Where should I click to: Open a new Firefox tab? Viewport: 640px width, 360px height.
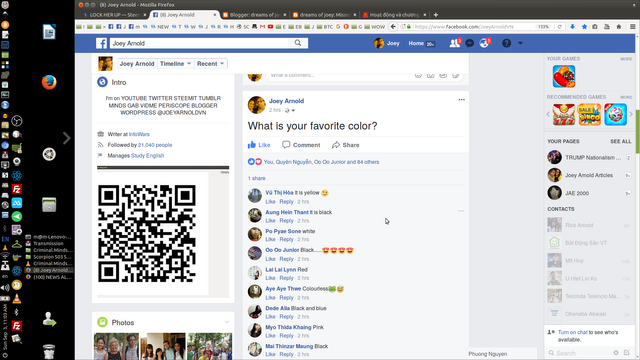click(436, 15)
